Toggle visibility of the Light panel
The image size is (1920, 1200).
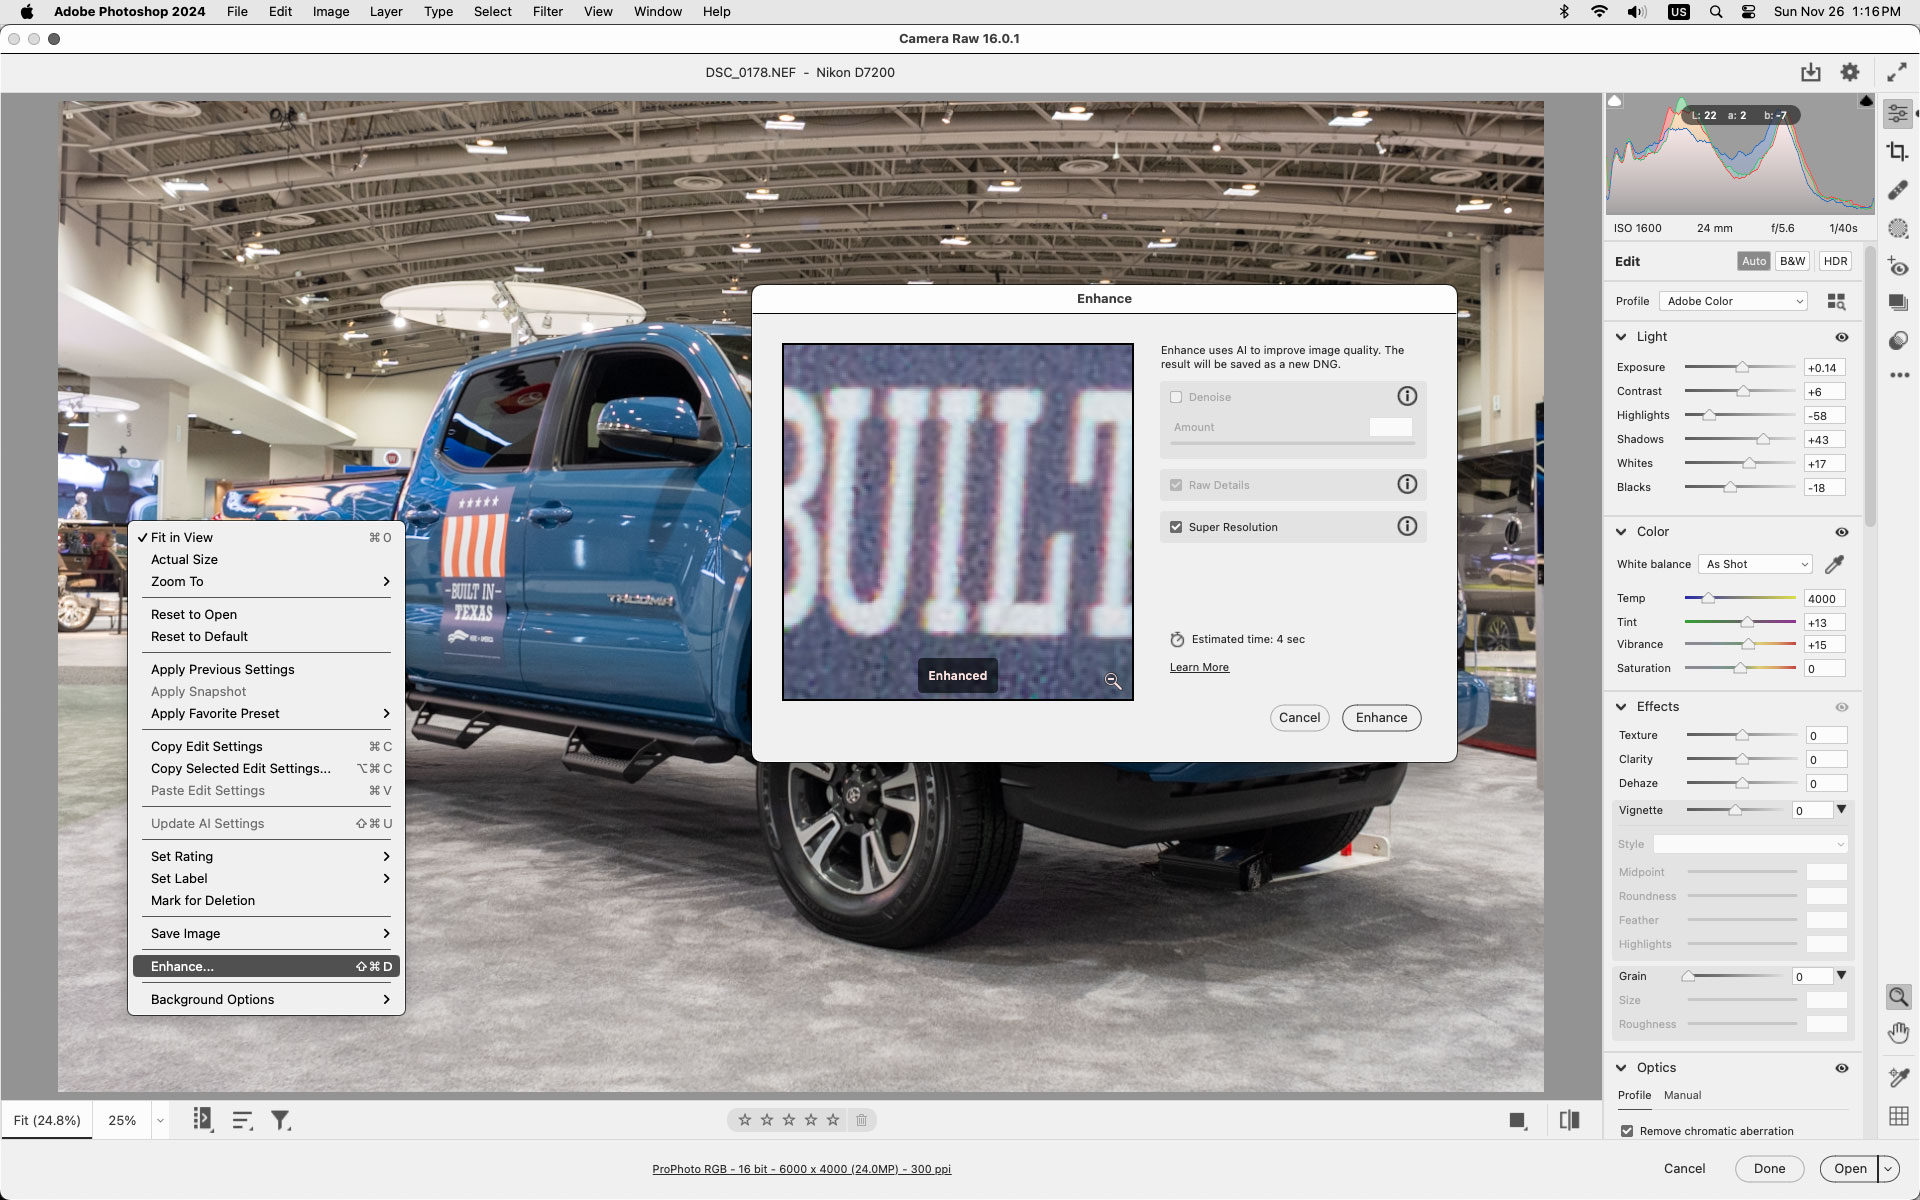pos(1843,337)
